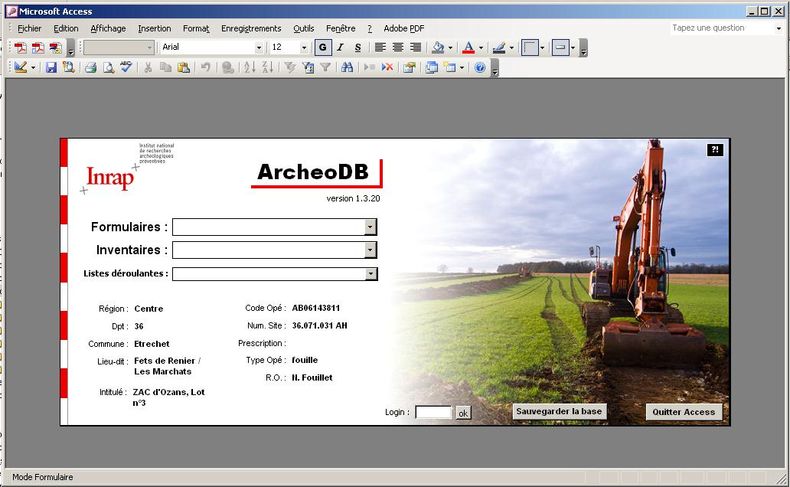Click the second Adobe PDF toolbar icon
Viewport: 790px width, 487px height.
pos(38,48)
